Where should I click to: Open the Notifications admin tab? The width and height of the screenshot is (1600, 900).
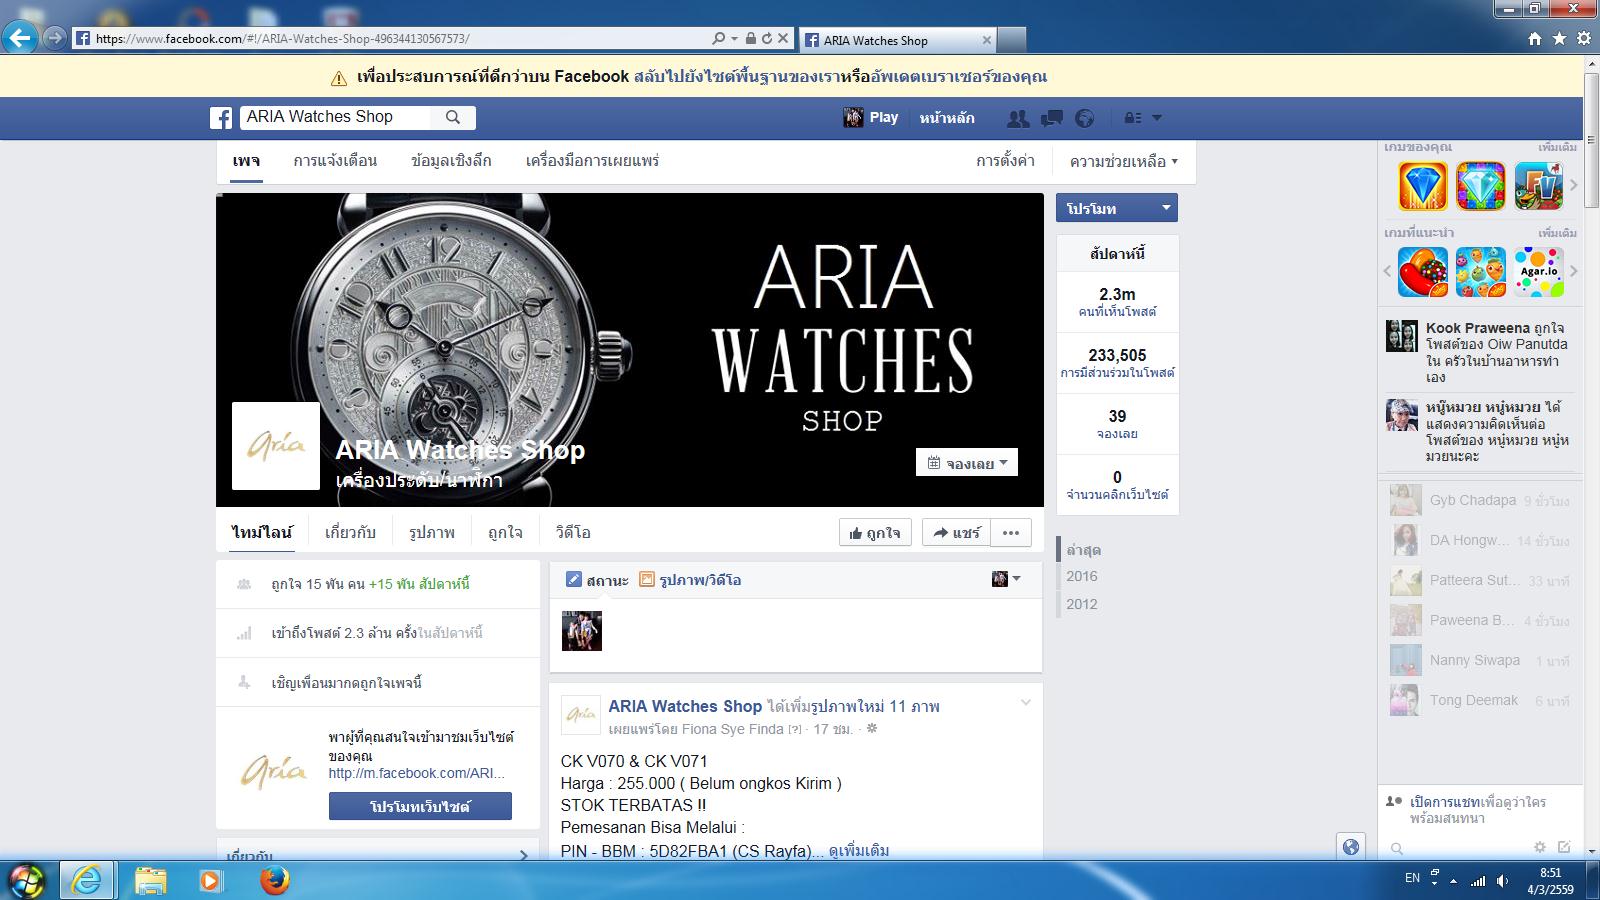[x=335, y=161]
